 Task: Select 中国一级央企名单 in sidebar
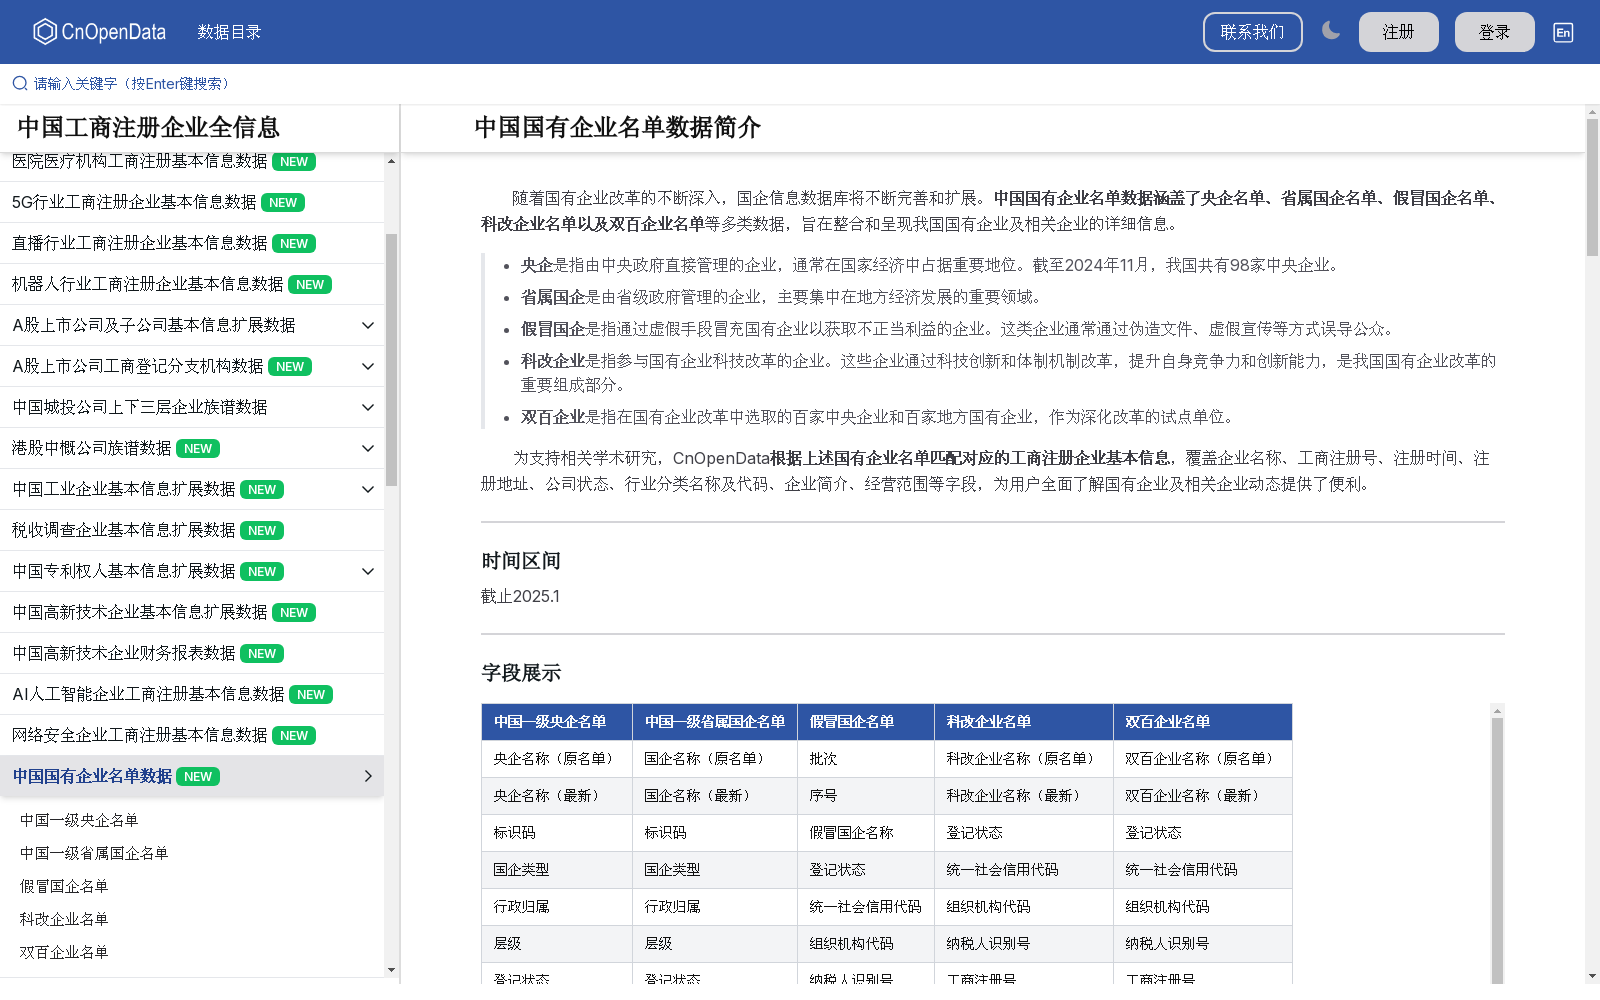point(78,820)
